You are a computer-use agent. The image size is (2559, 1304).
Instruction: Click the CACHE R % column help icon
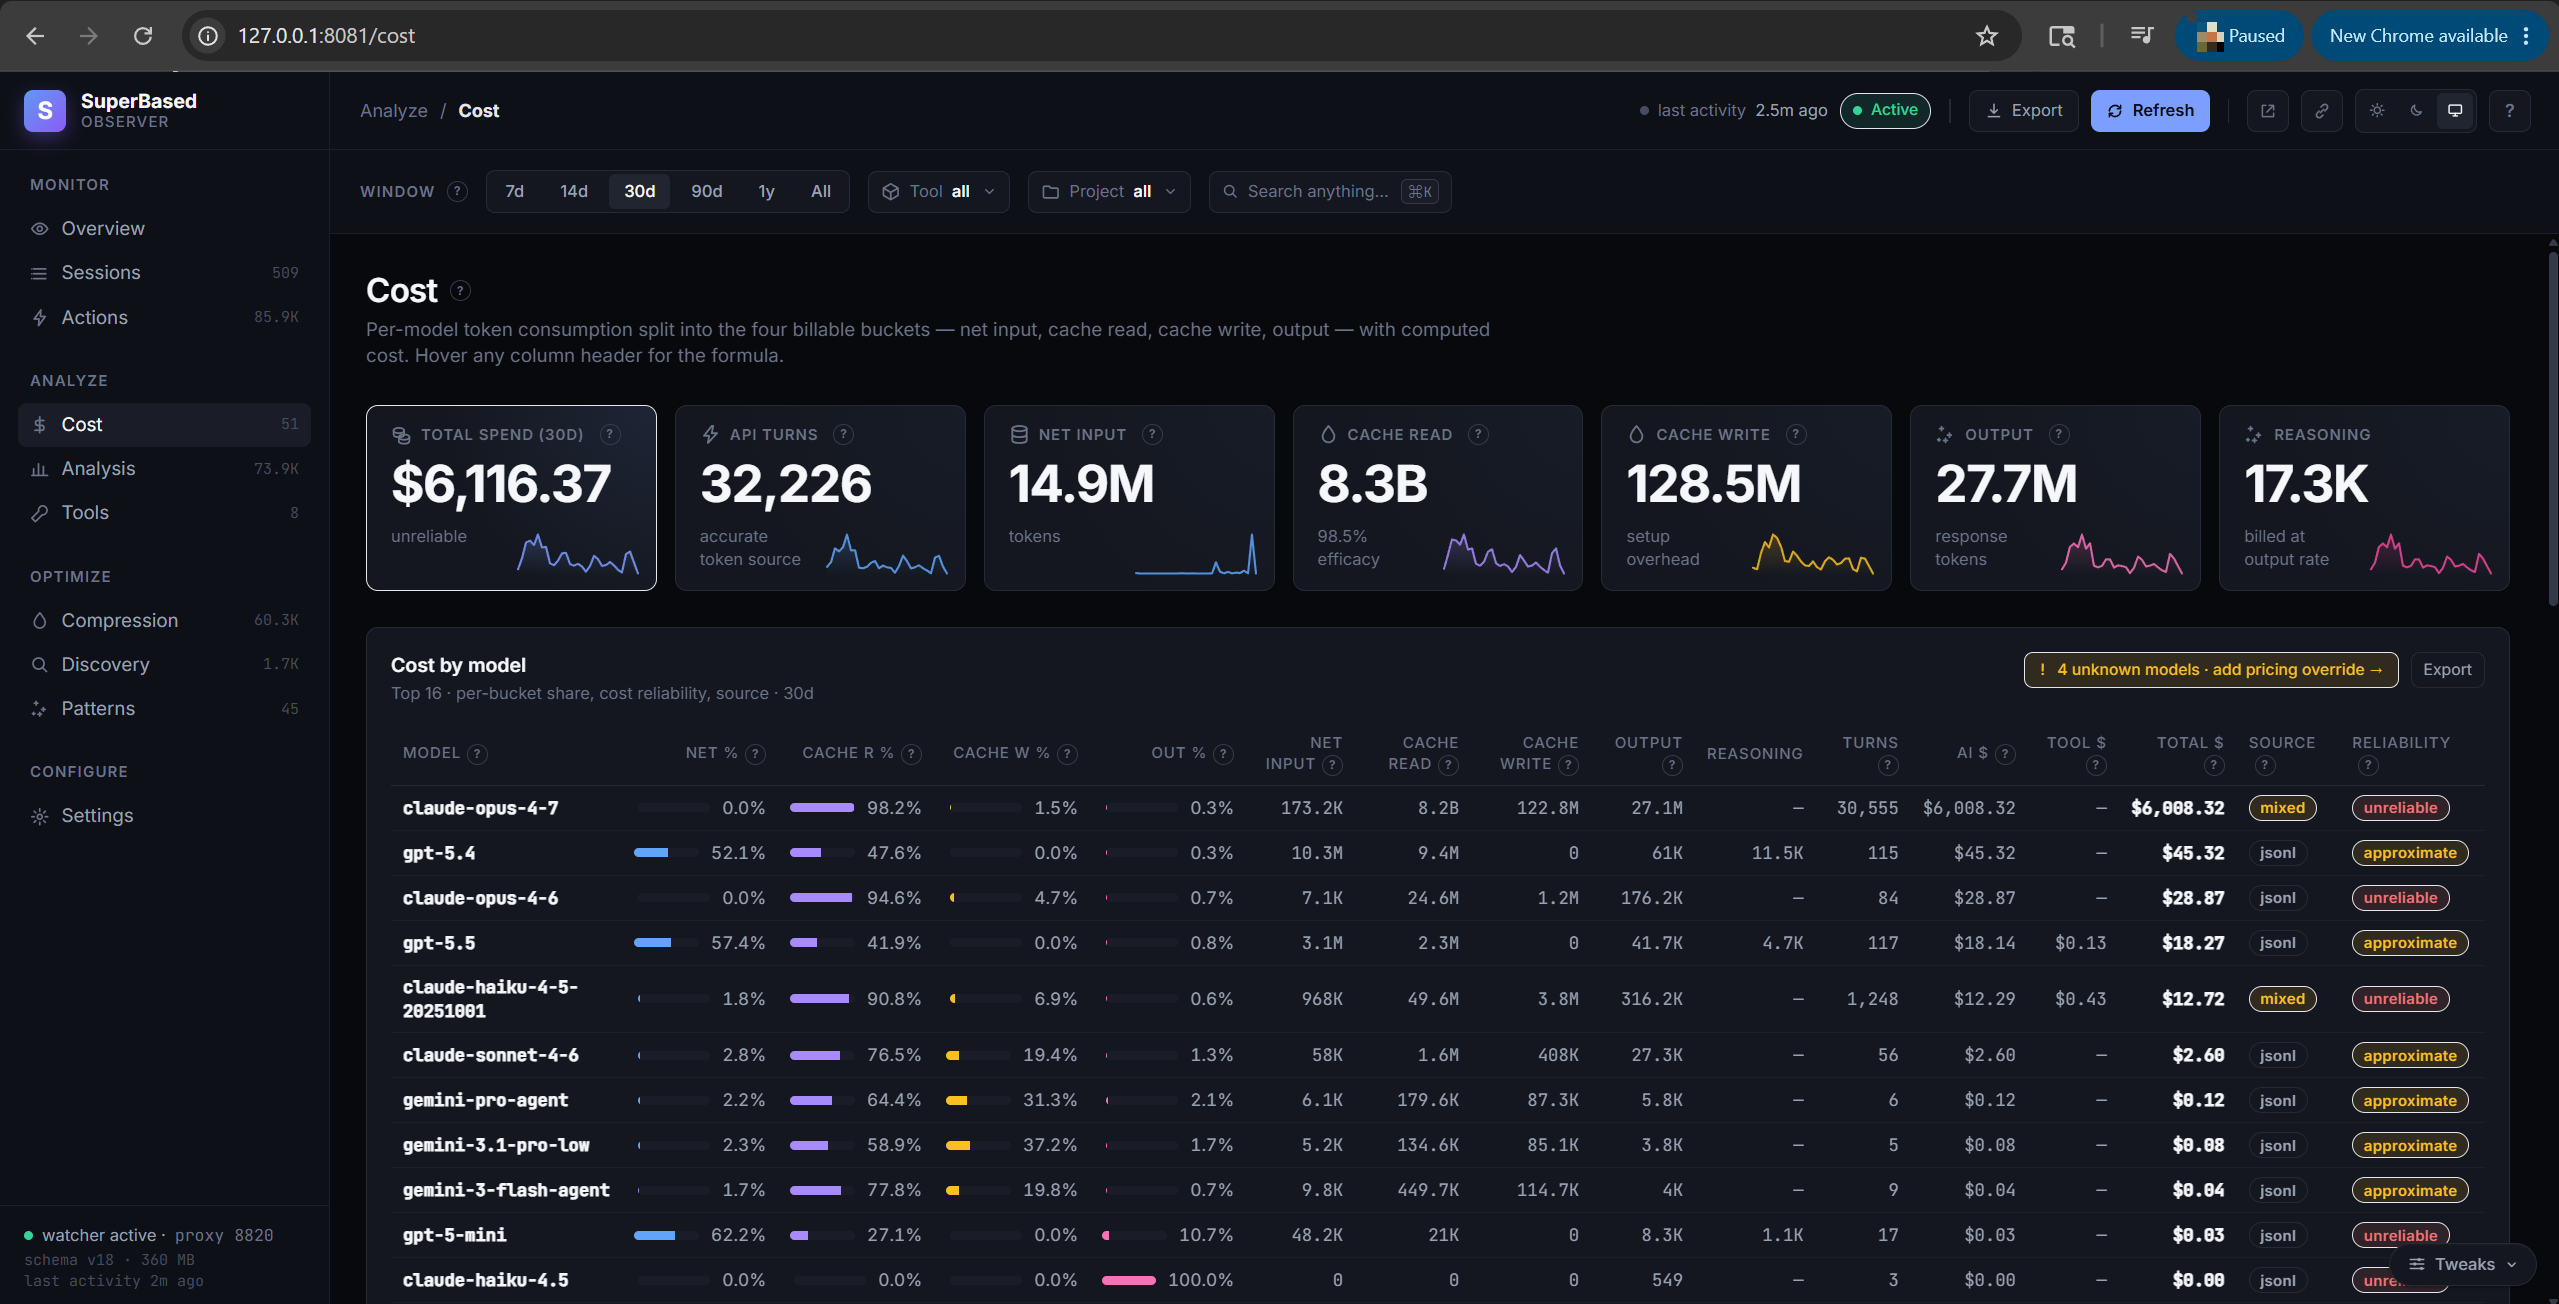[x=911, y=754]
